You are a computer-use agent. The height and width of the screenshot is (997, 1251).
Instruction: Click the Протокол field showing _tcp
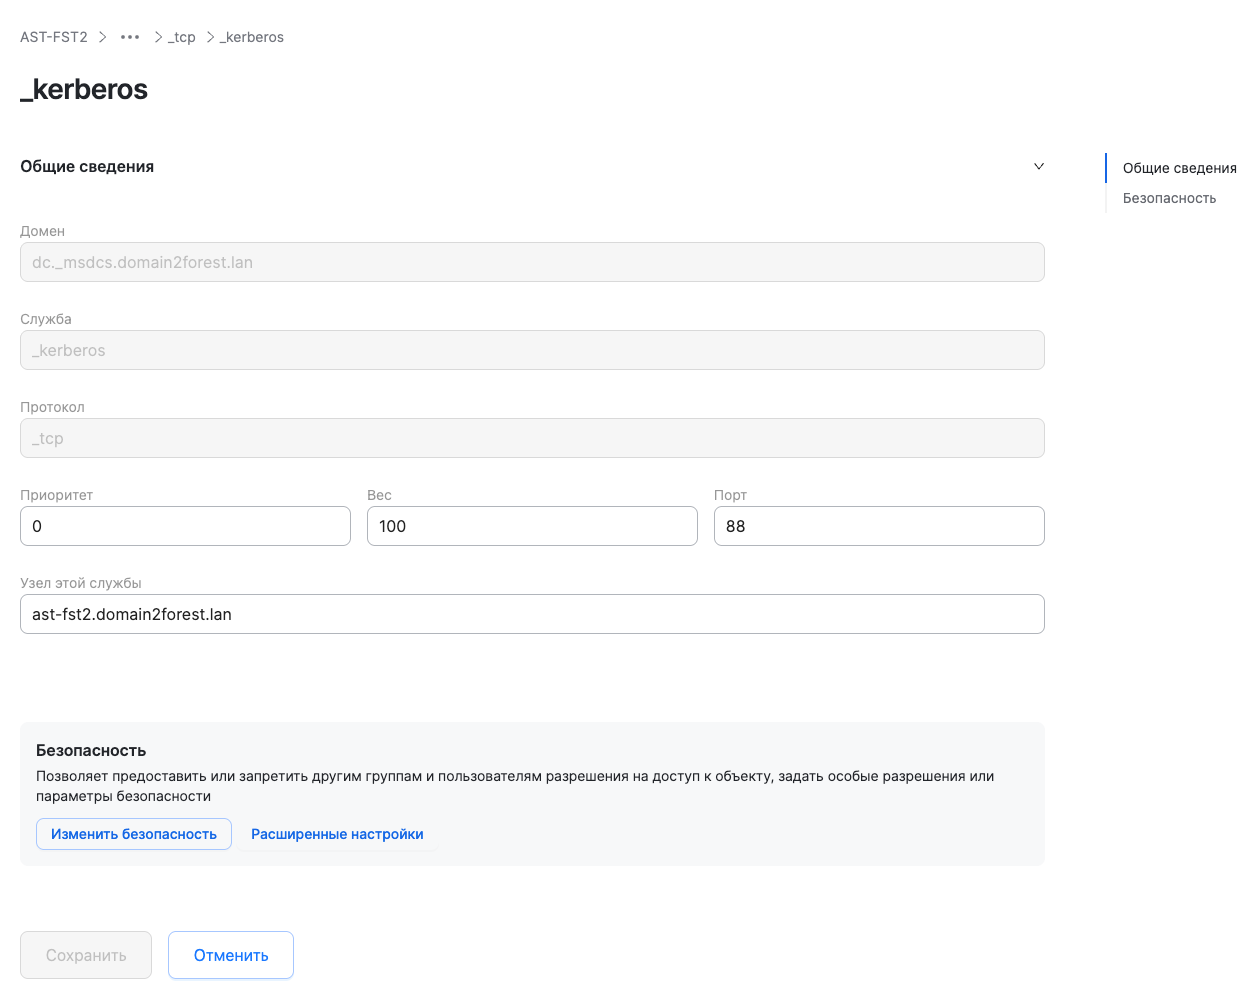pyautogui.click(x=532, y=438)
